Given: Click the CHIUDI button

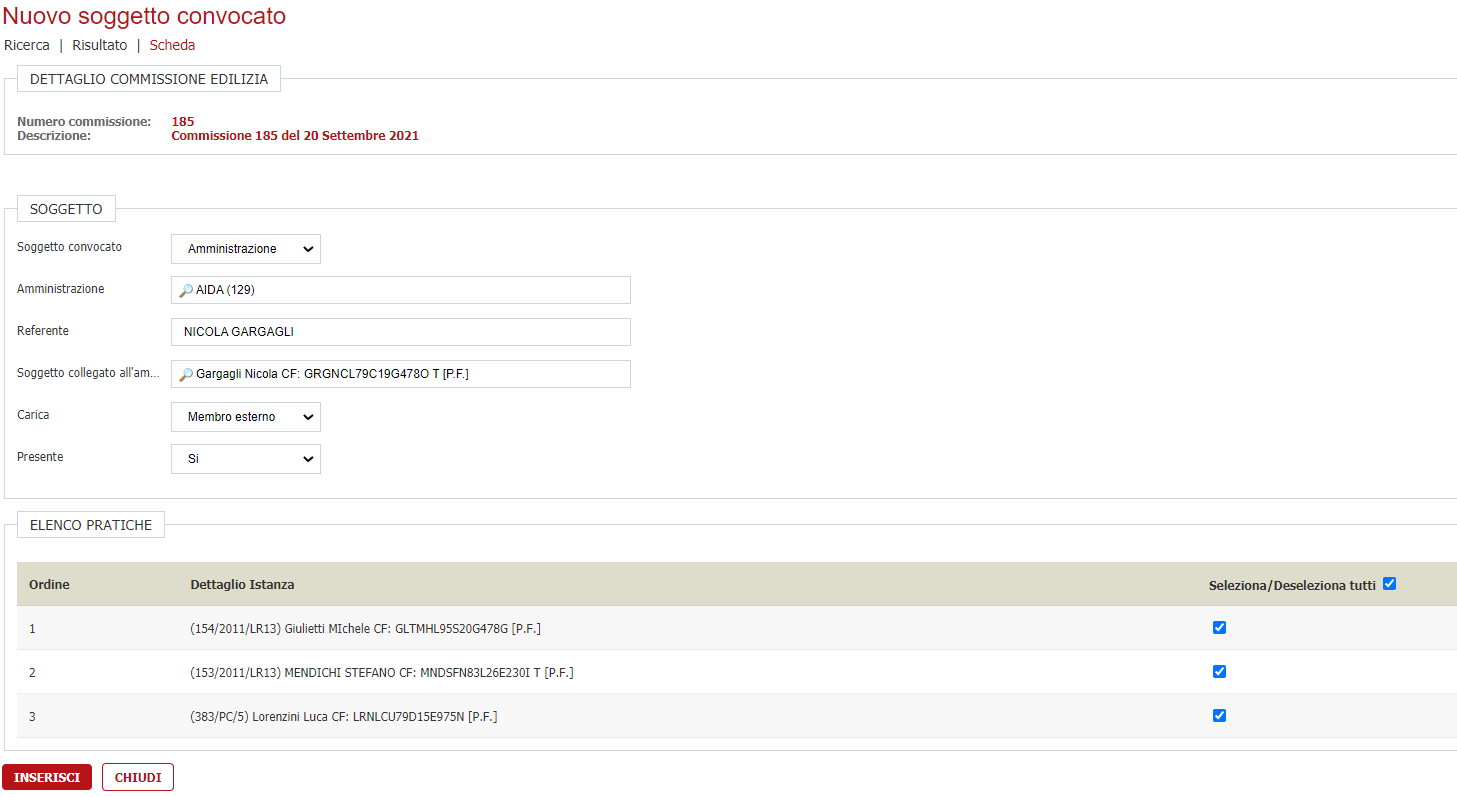Looking at the screenshot, I should (138, 777).
